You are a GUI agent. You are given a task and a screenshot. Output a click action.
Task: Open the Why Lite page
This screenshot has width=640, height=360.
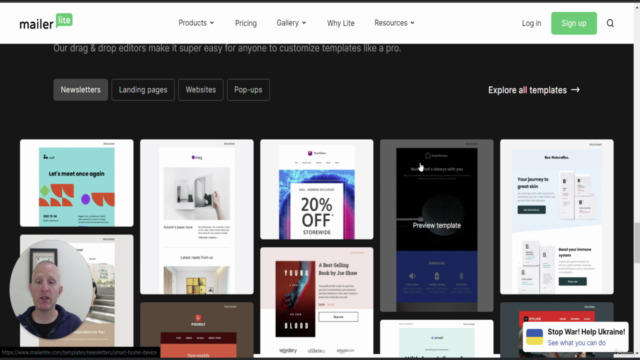(340, 23)
